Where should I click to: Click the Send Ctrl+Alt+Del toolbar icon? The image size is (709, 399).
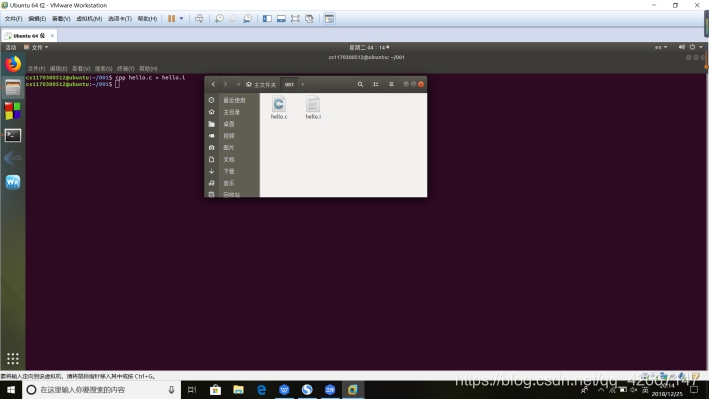(x=199, y=19)
